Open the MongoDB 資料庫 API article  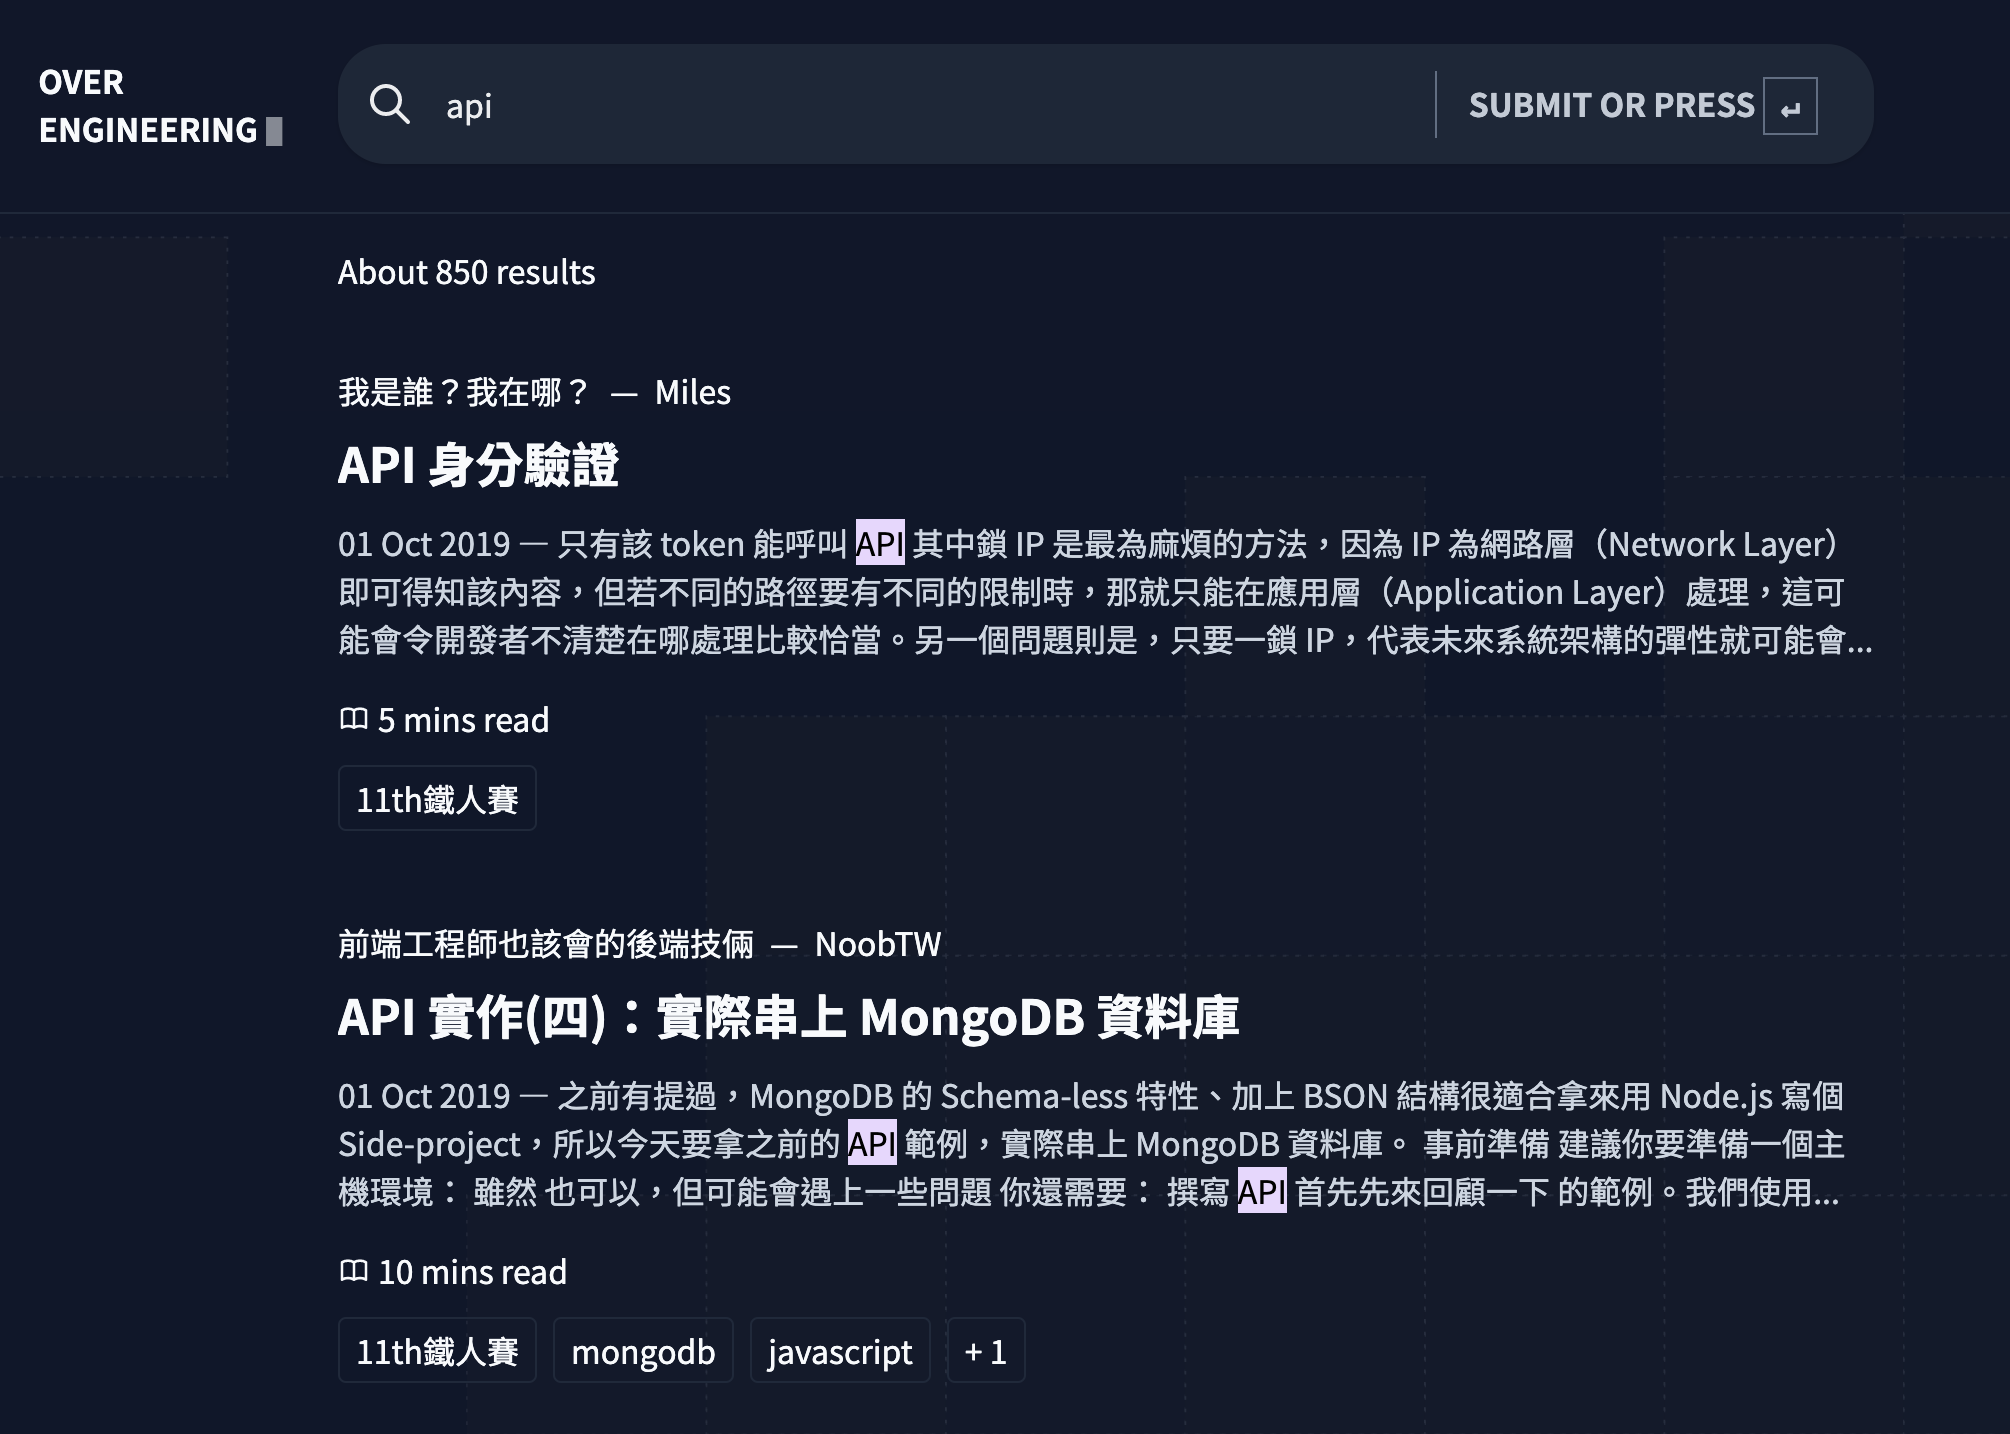click(788, 1017)
